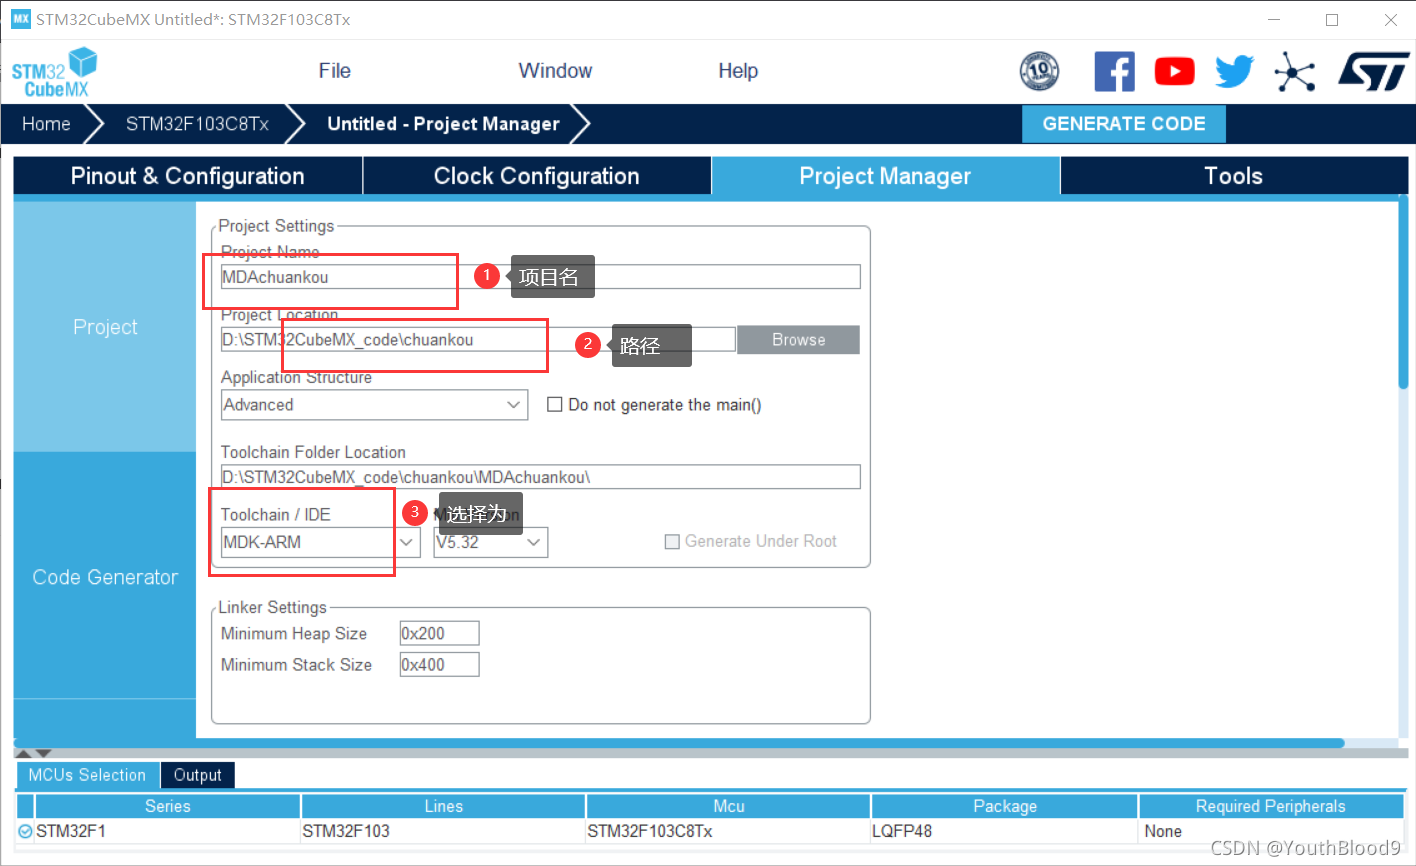Open the Help menu
The image size is (1416, 866).
coord(738,71)
